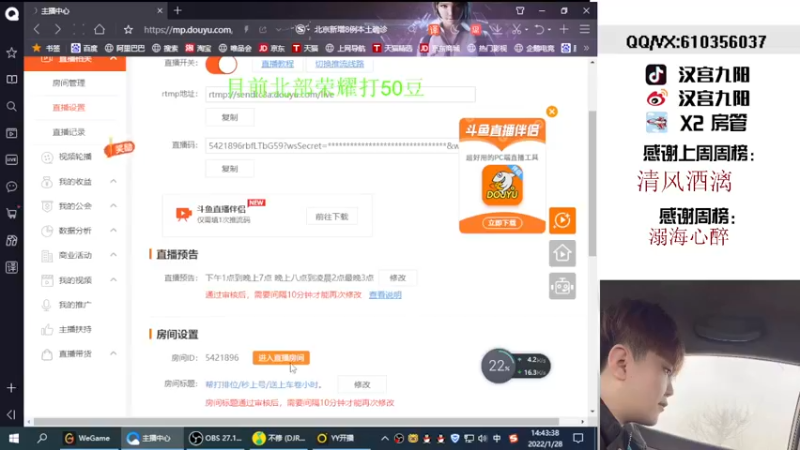
Task: Toggle the 直播开关 live switch
Action: [221, 65]
